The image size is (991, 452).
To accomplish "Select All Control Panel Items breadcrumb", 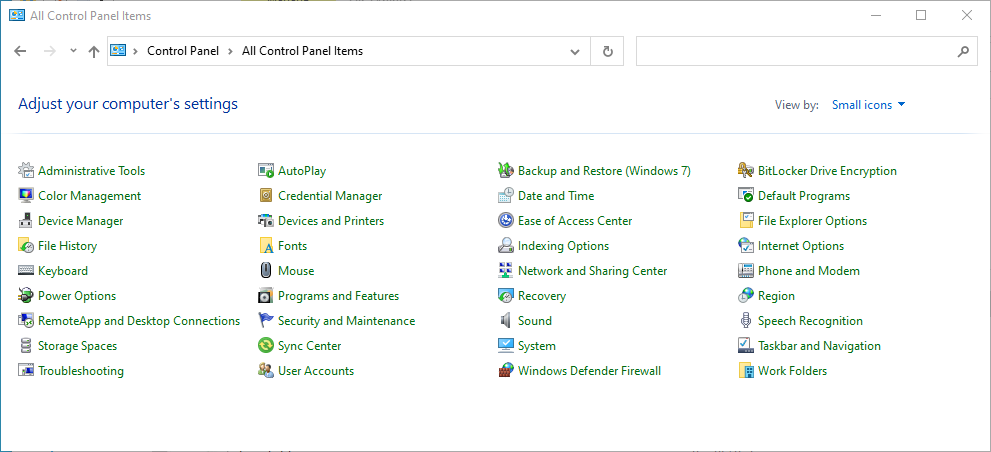I will (302, 51).
